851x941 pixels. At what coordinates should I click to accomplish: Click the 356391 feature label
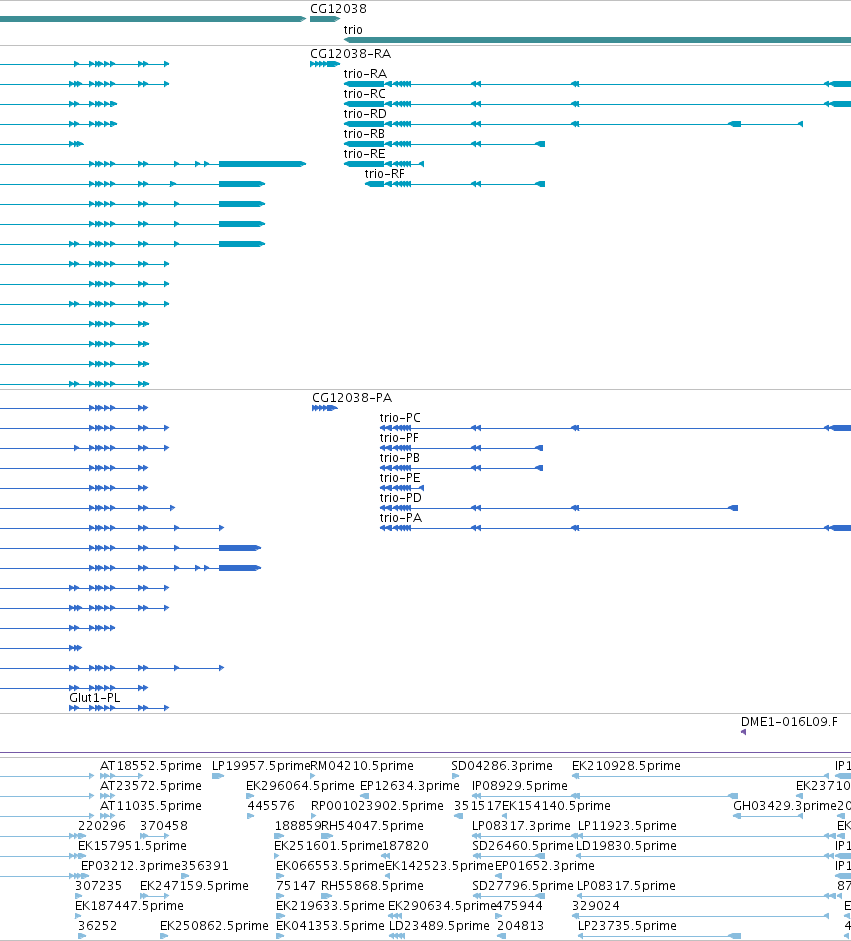pos(205,865)
